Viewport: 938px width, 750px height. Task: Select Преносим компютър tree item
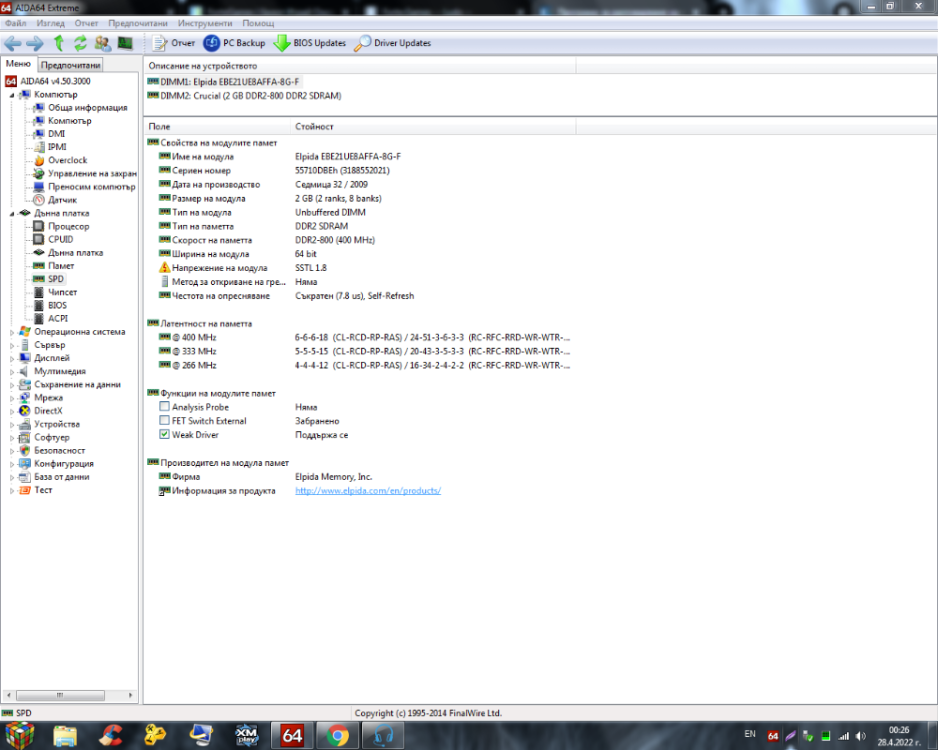pos(92,187)
